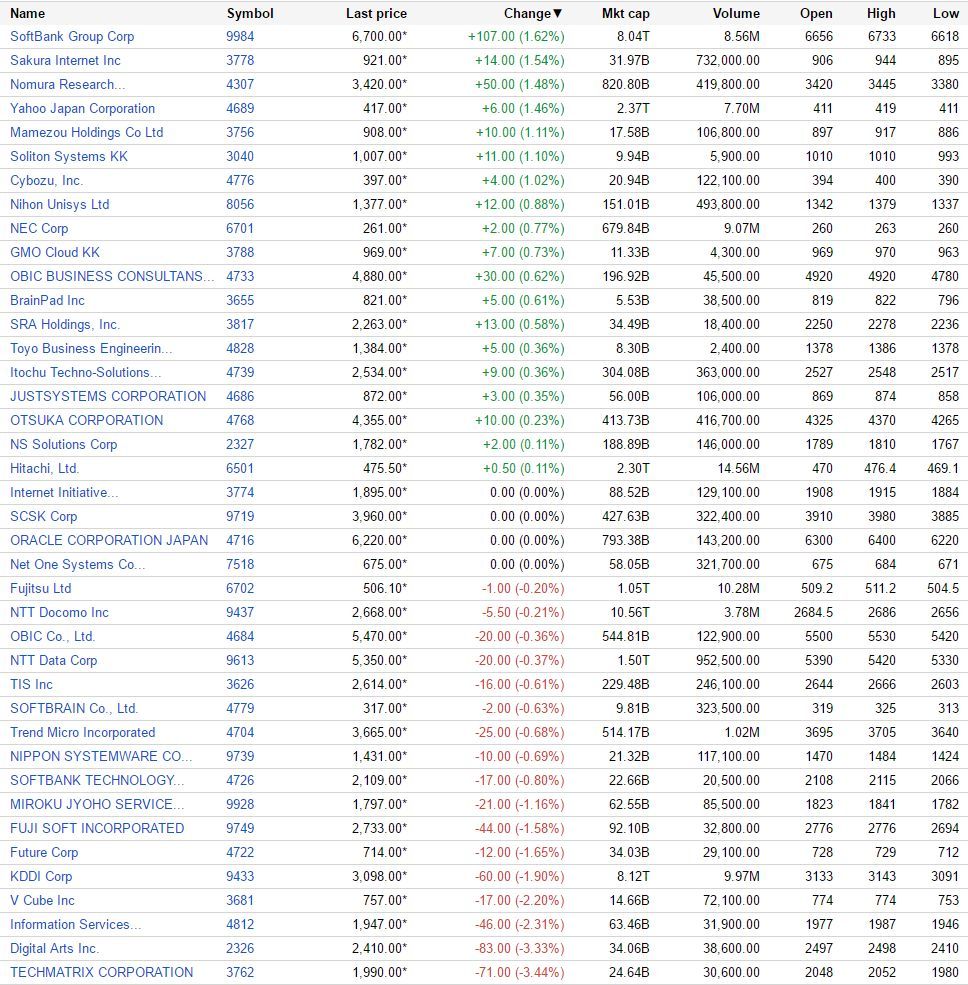Open ORACLE CORPORATION JAPAN link

coord(109,540)
